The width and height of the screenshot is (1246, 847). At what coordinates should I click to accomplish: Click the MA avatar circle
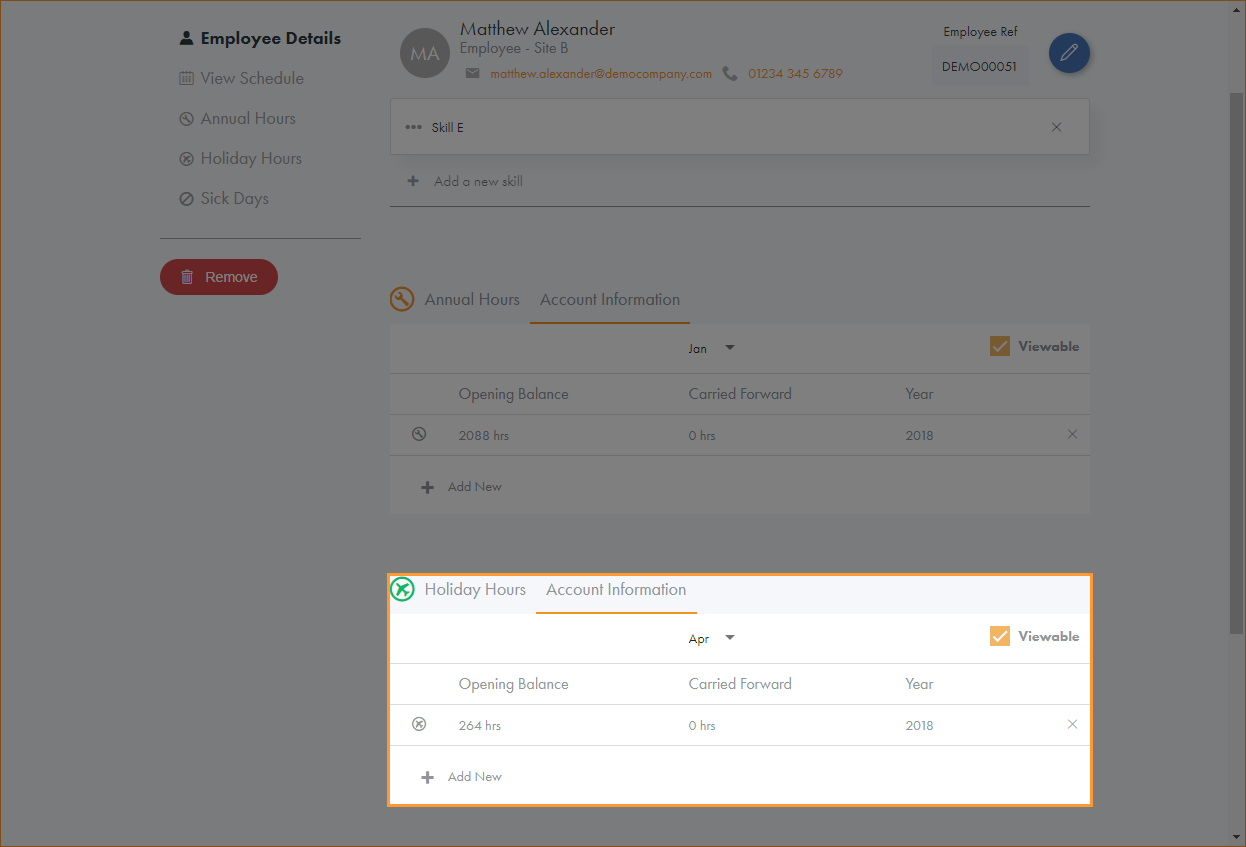(x=425, y=54)
